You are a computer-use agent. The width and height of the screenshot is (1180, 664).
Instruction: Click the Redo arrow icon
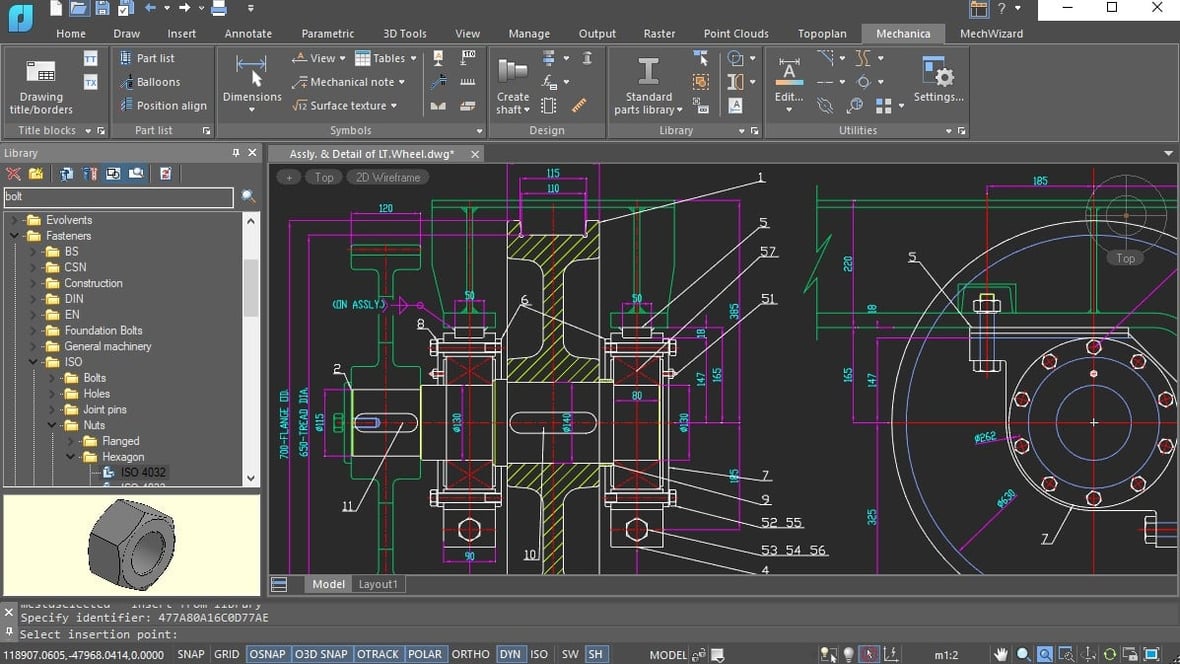(184, 8)
